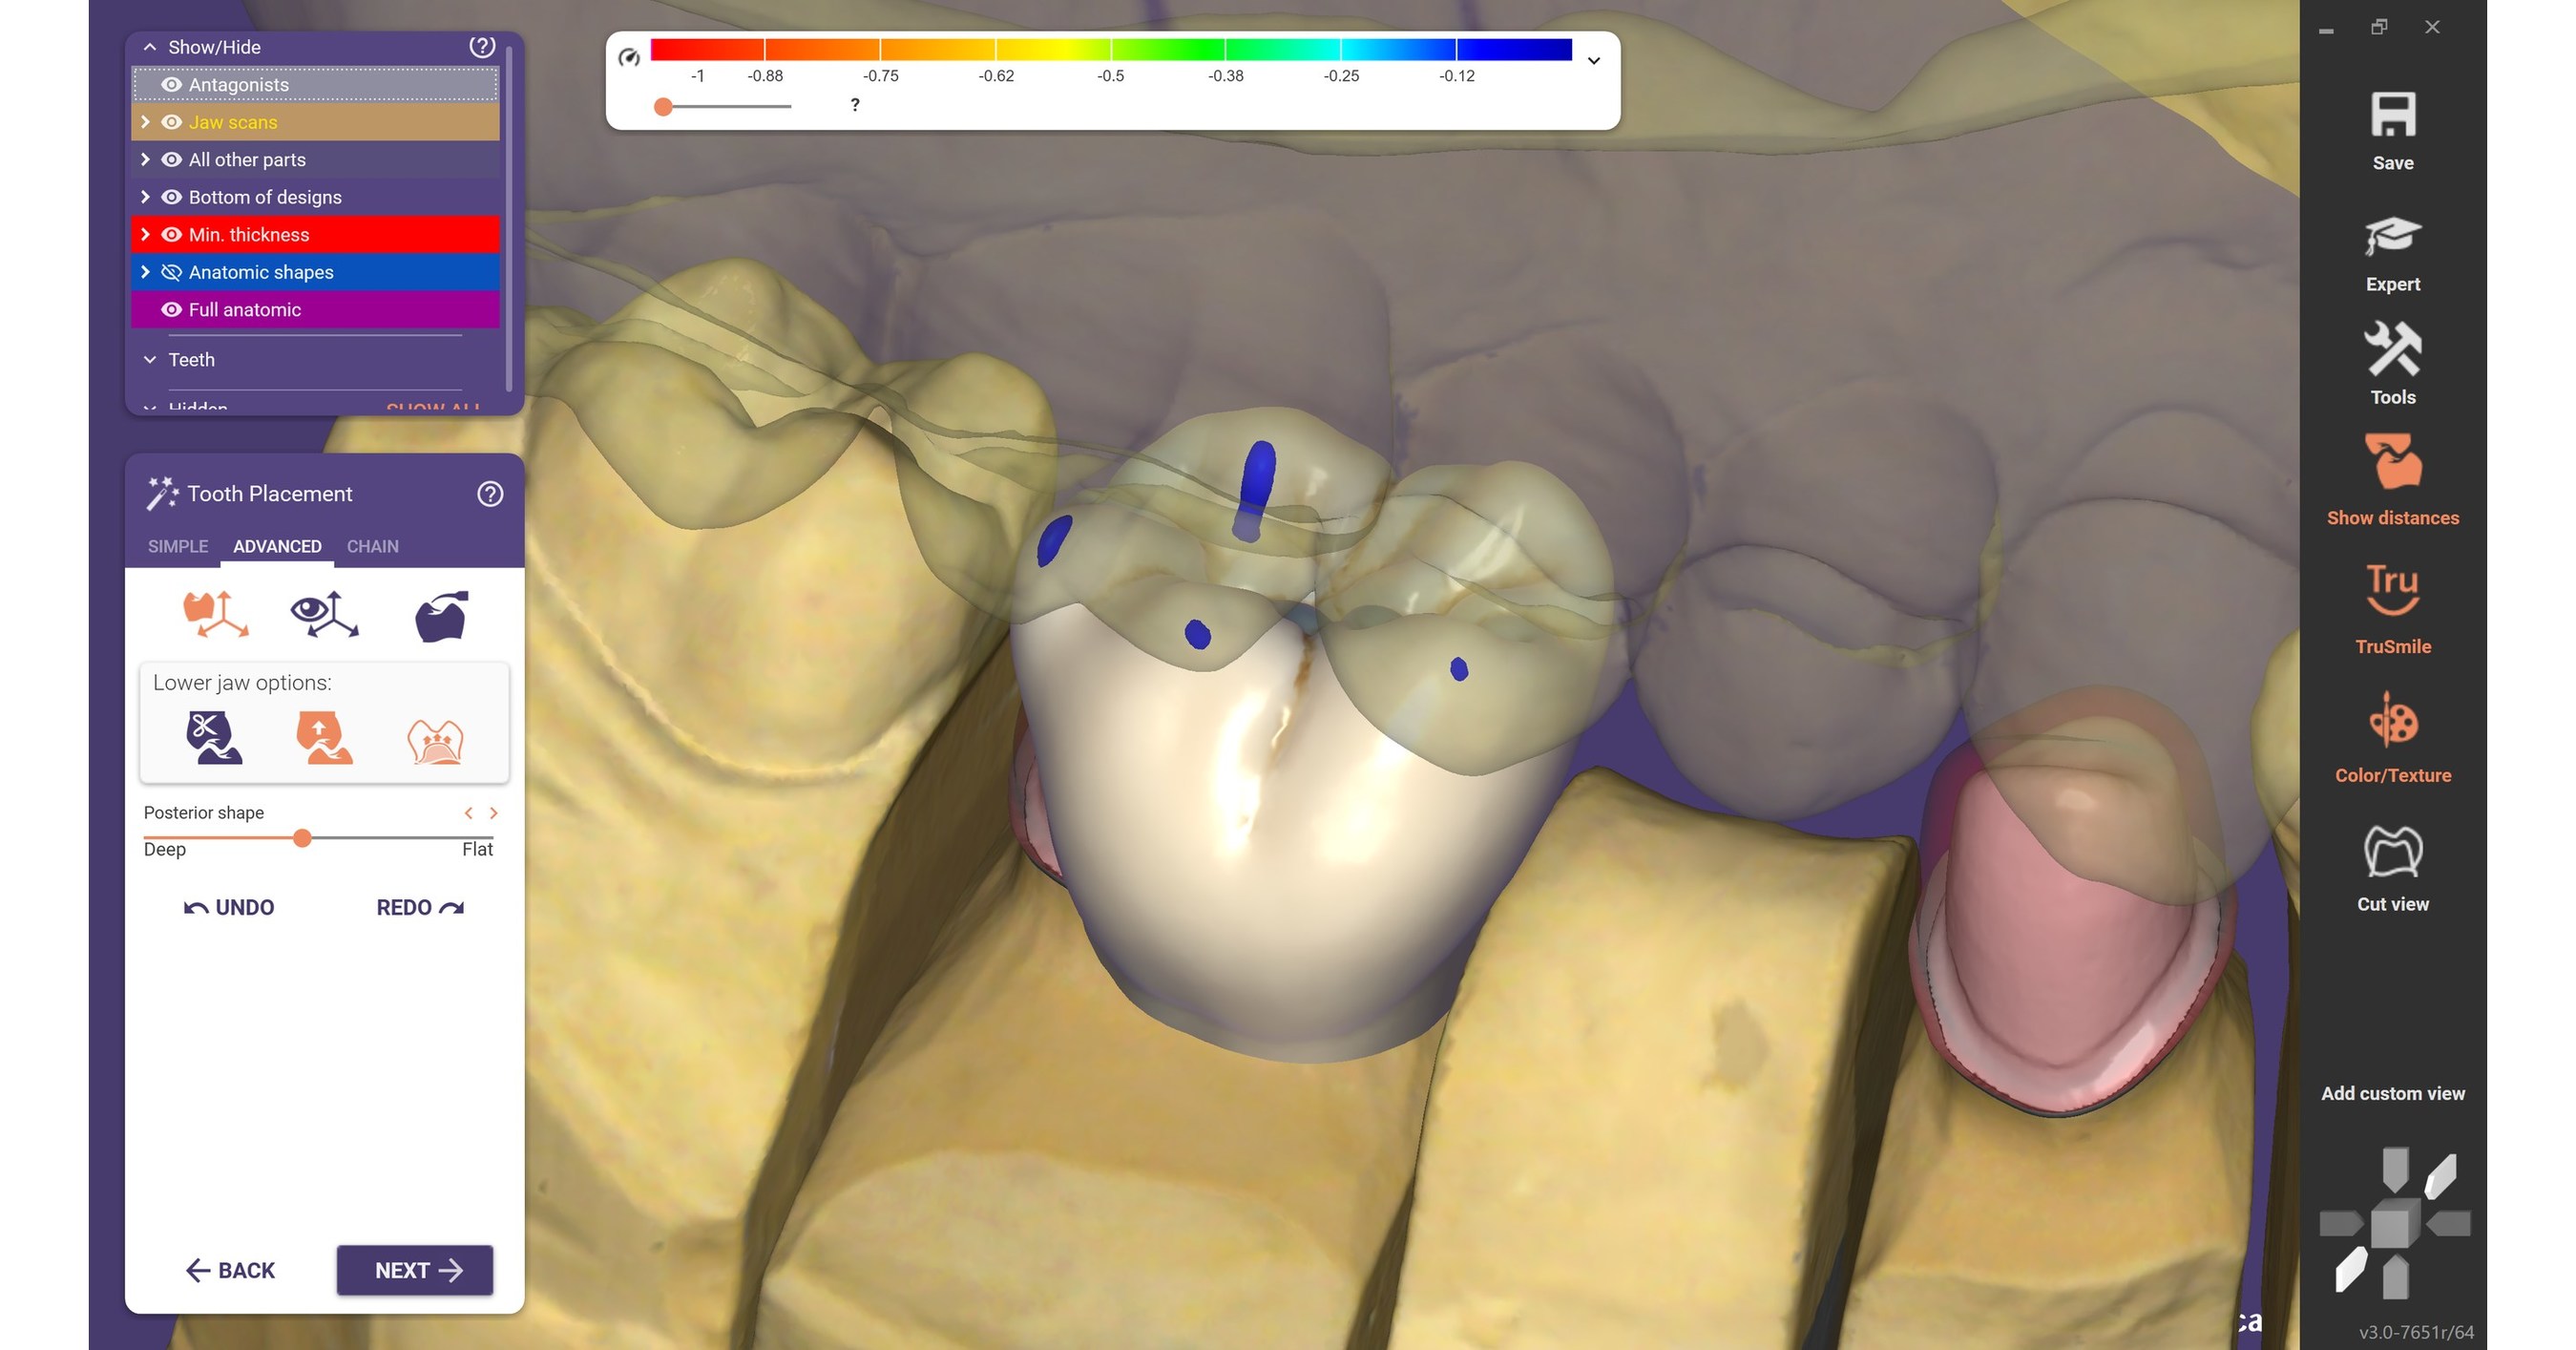Hide the Jaw scans layer

pos(170,122)
